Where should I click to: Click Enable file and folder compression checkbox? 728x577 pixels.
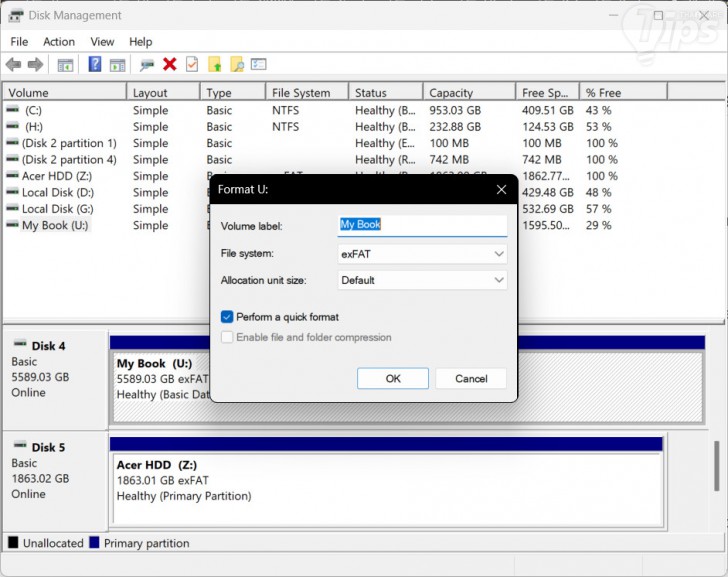point(227,337)
